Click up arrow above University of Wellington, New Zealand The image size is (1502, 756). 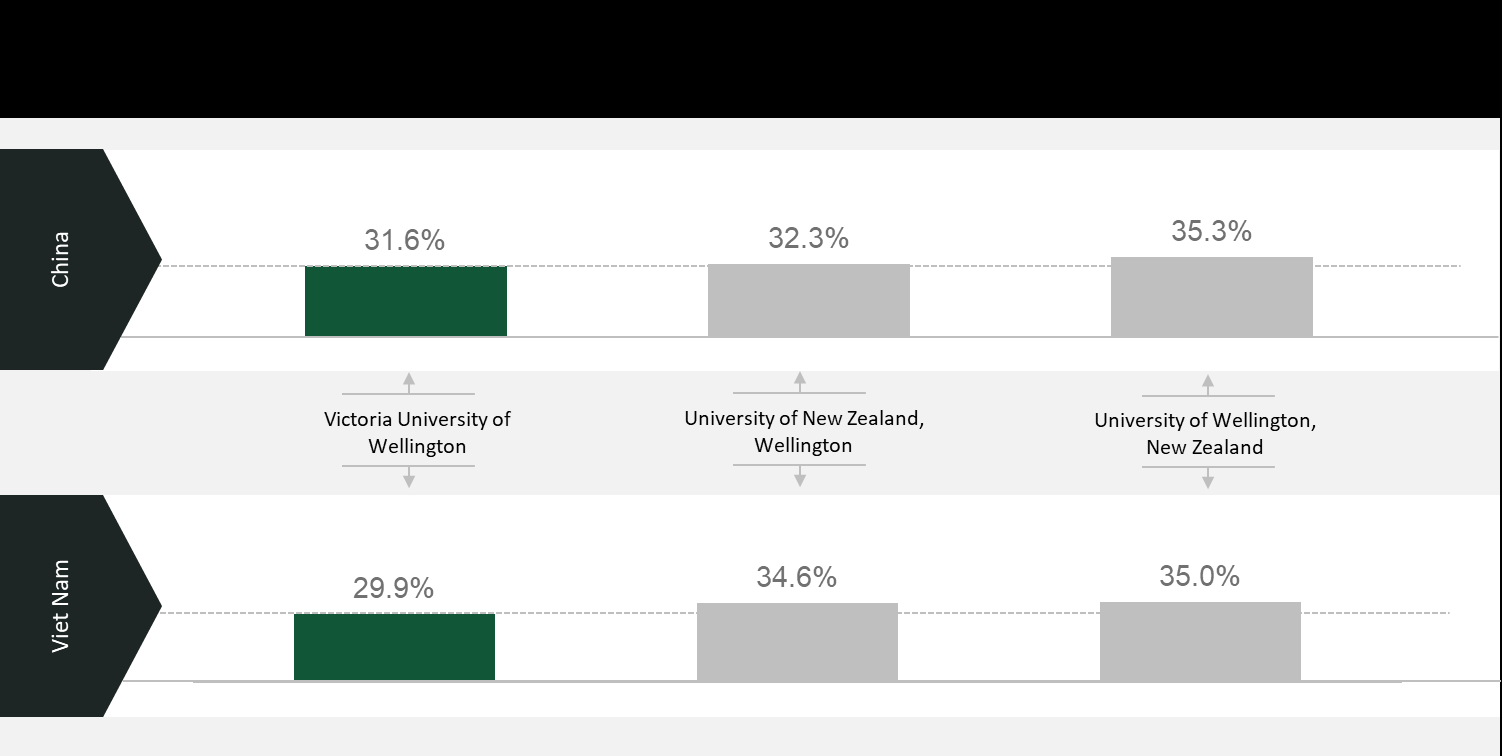1207,383
